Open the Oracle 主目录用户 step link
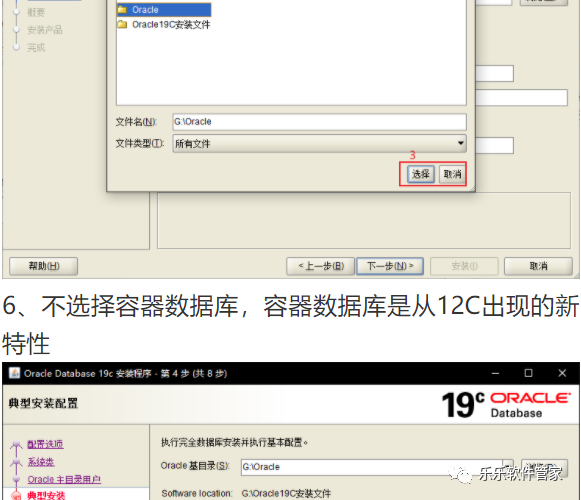This screenshot has height=500, width=581. point(64,479)
